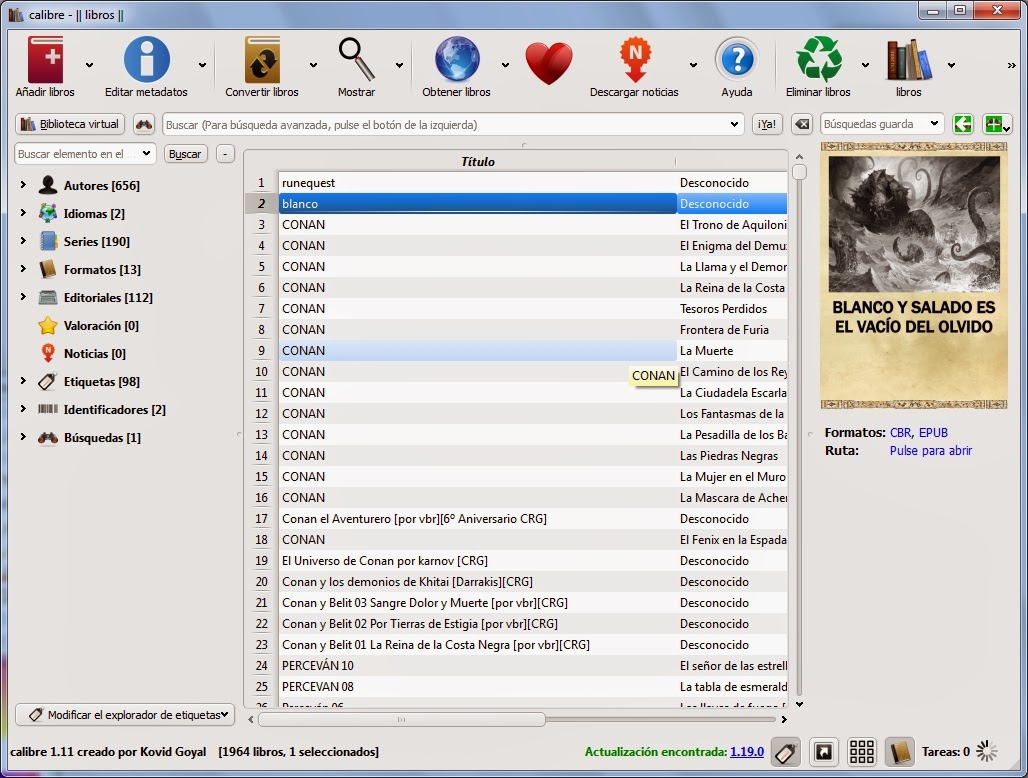Image resolution: width=1028 pixels, height=778 pixels.
Task: Toggle the cover grid icon in status bar
Action: [x=861, y=752]
